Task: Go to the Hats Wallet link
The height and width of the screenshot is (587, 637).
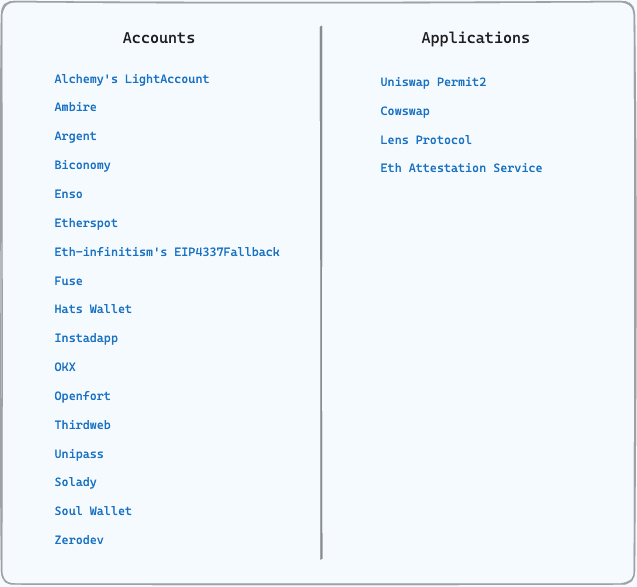Action: pos(93,309)
